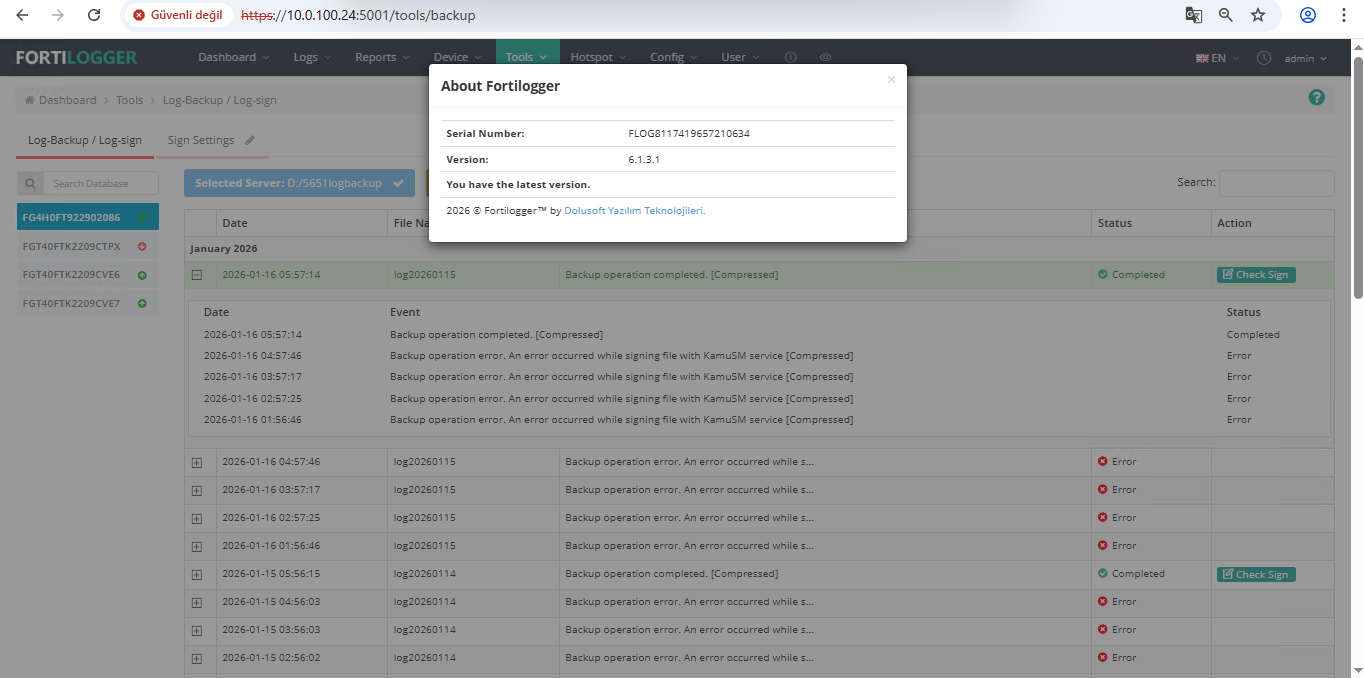1364x678 pixels.
Task: Click green status icon on FGT40FTK2209CVE7
Action: pos(142,303)
